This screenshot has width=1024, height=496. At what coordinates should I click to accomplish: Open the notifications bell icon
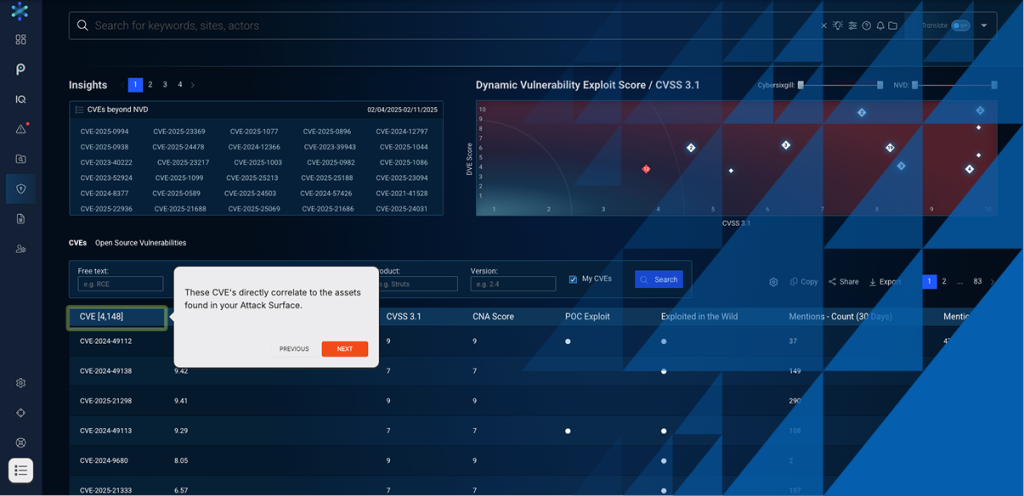point(880,26)
